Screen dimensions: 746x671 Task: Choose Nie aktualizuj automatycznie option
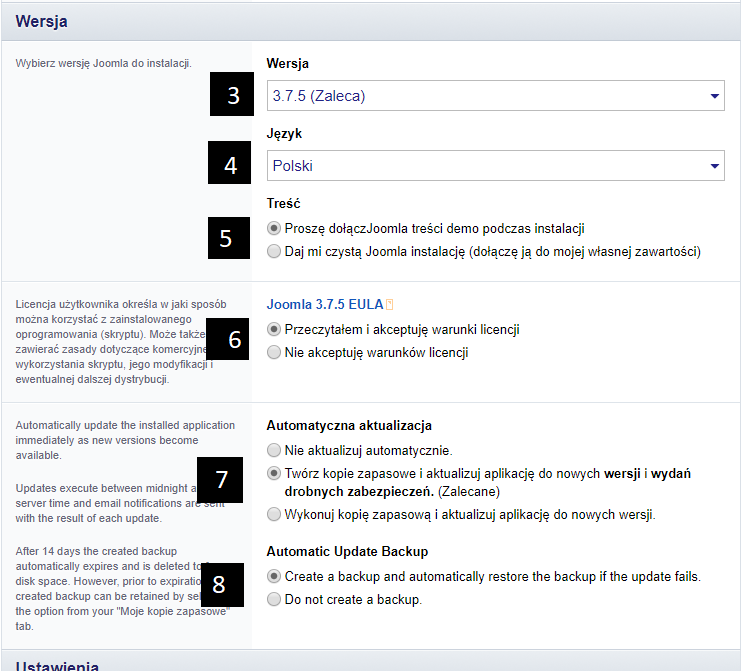tap(274, 450)
